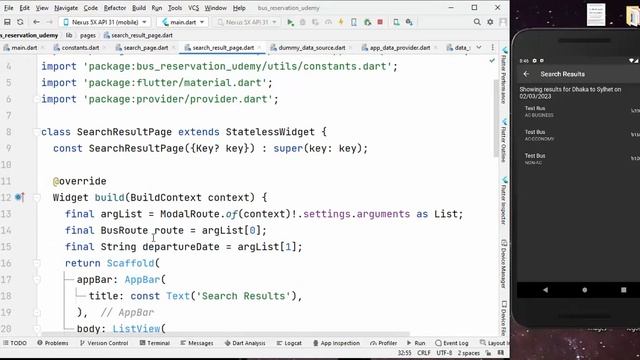Open the VCS menu
The height and width of the screenshot is (360, 640).
point(193,8)
